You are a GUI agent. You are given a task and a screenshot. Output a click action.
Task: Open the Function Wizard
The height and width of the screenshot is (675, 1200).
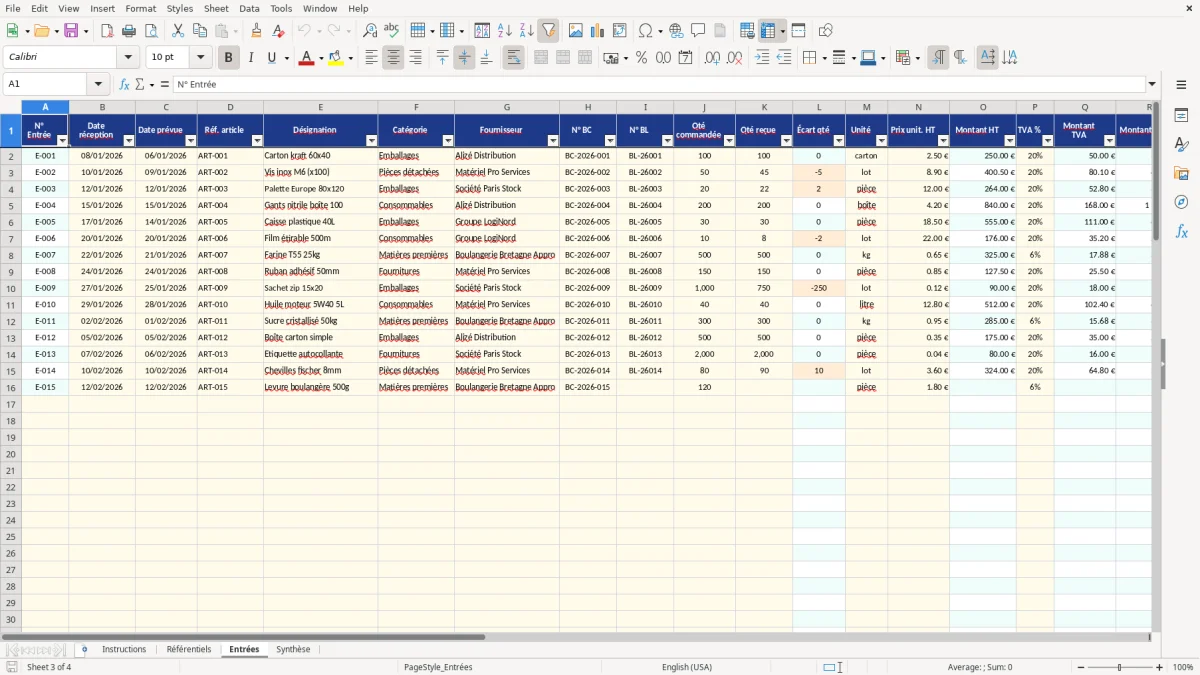[125, 84]
